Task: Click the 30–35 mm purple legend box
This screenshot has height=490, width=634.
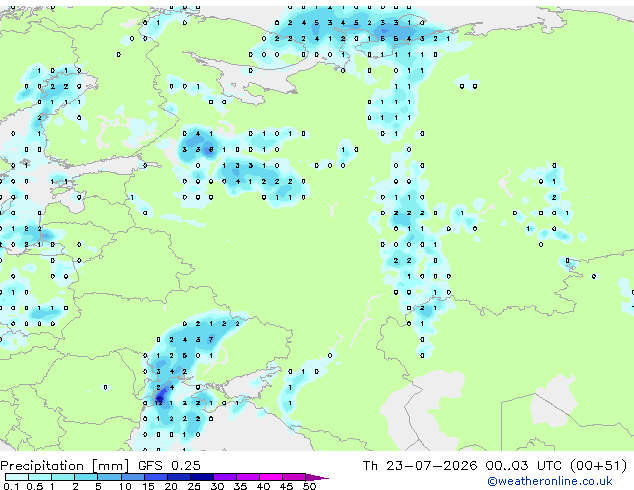Action: pyautogui.click(x=224, y=477)
